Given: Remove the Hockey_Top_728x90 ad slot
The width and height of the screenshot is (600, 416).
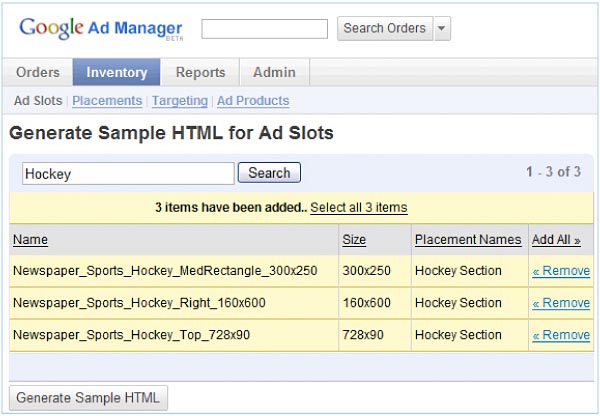Looking at the screenshot, I should point(561,335).
